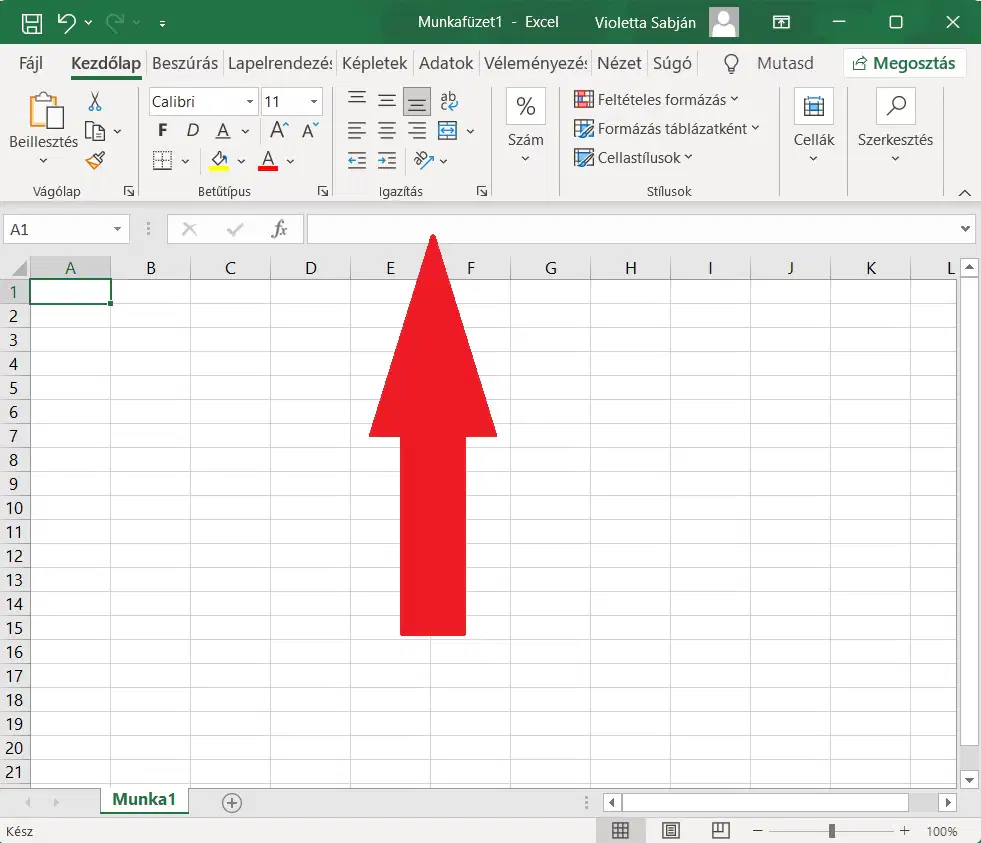981x843 pixels.
Task: Click the Name Box showing A1
Action: [66, 230]
